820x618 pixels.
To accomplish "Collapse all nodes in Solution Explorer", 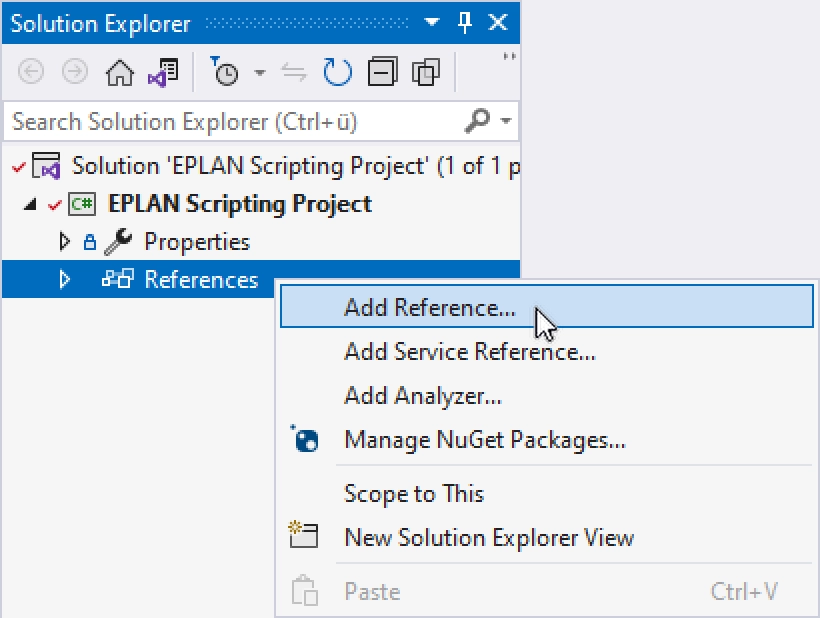I will coord(382,72).
